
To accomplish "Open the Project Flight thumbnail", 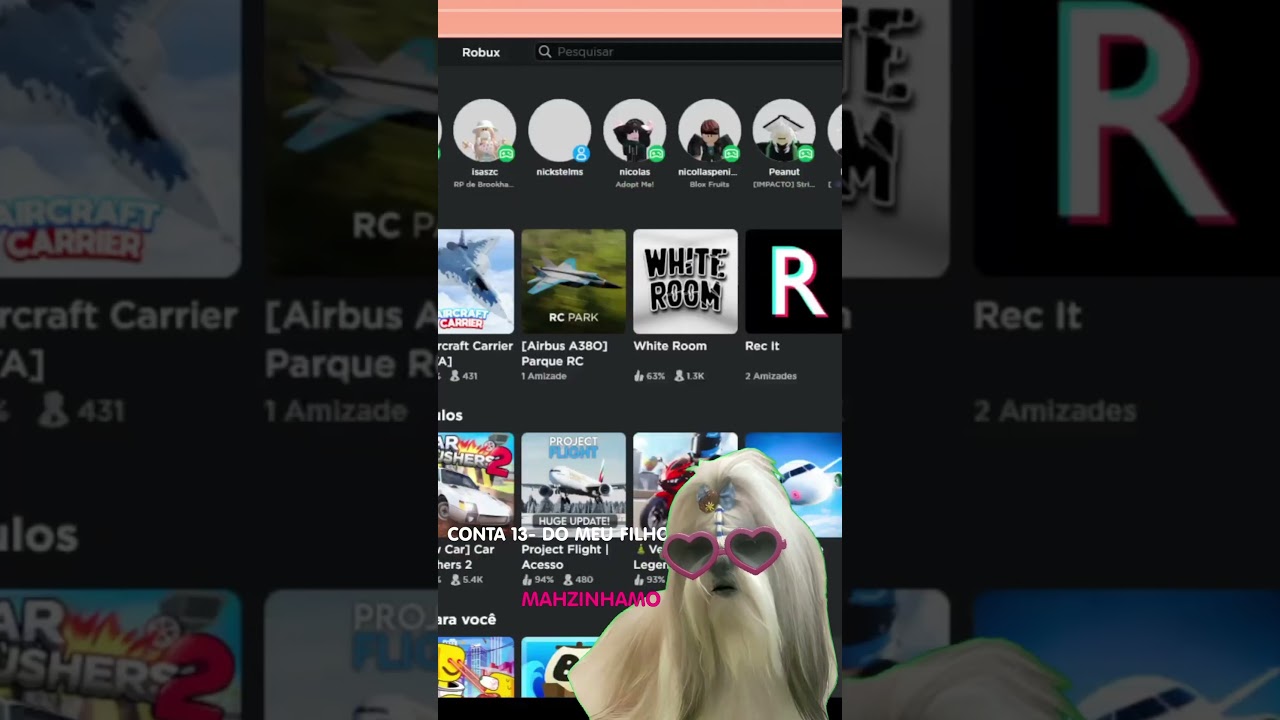I will 573,485.
